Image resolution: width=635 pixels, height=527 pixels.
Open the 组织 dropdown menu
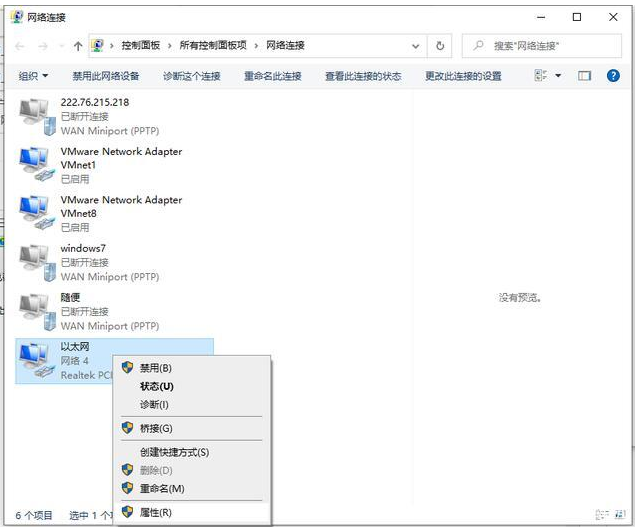33,76
